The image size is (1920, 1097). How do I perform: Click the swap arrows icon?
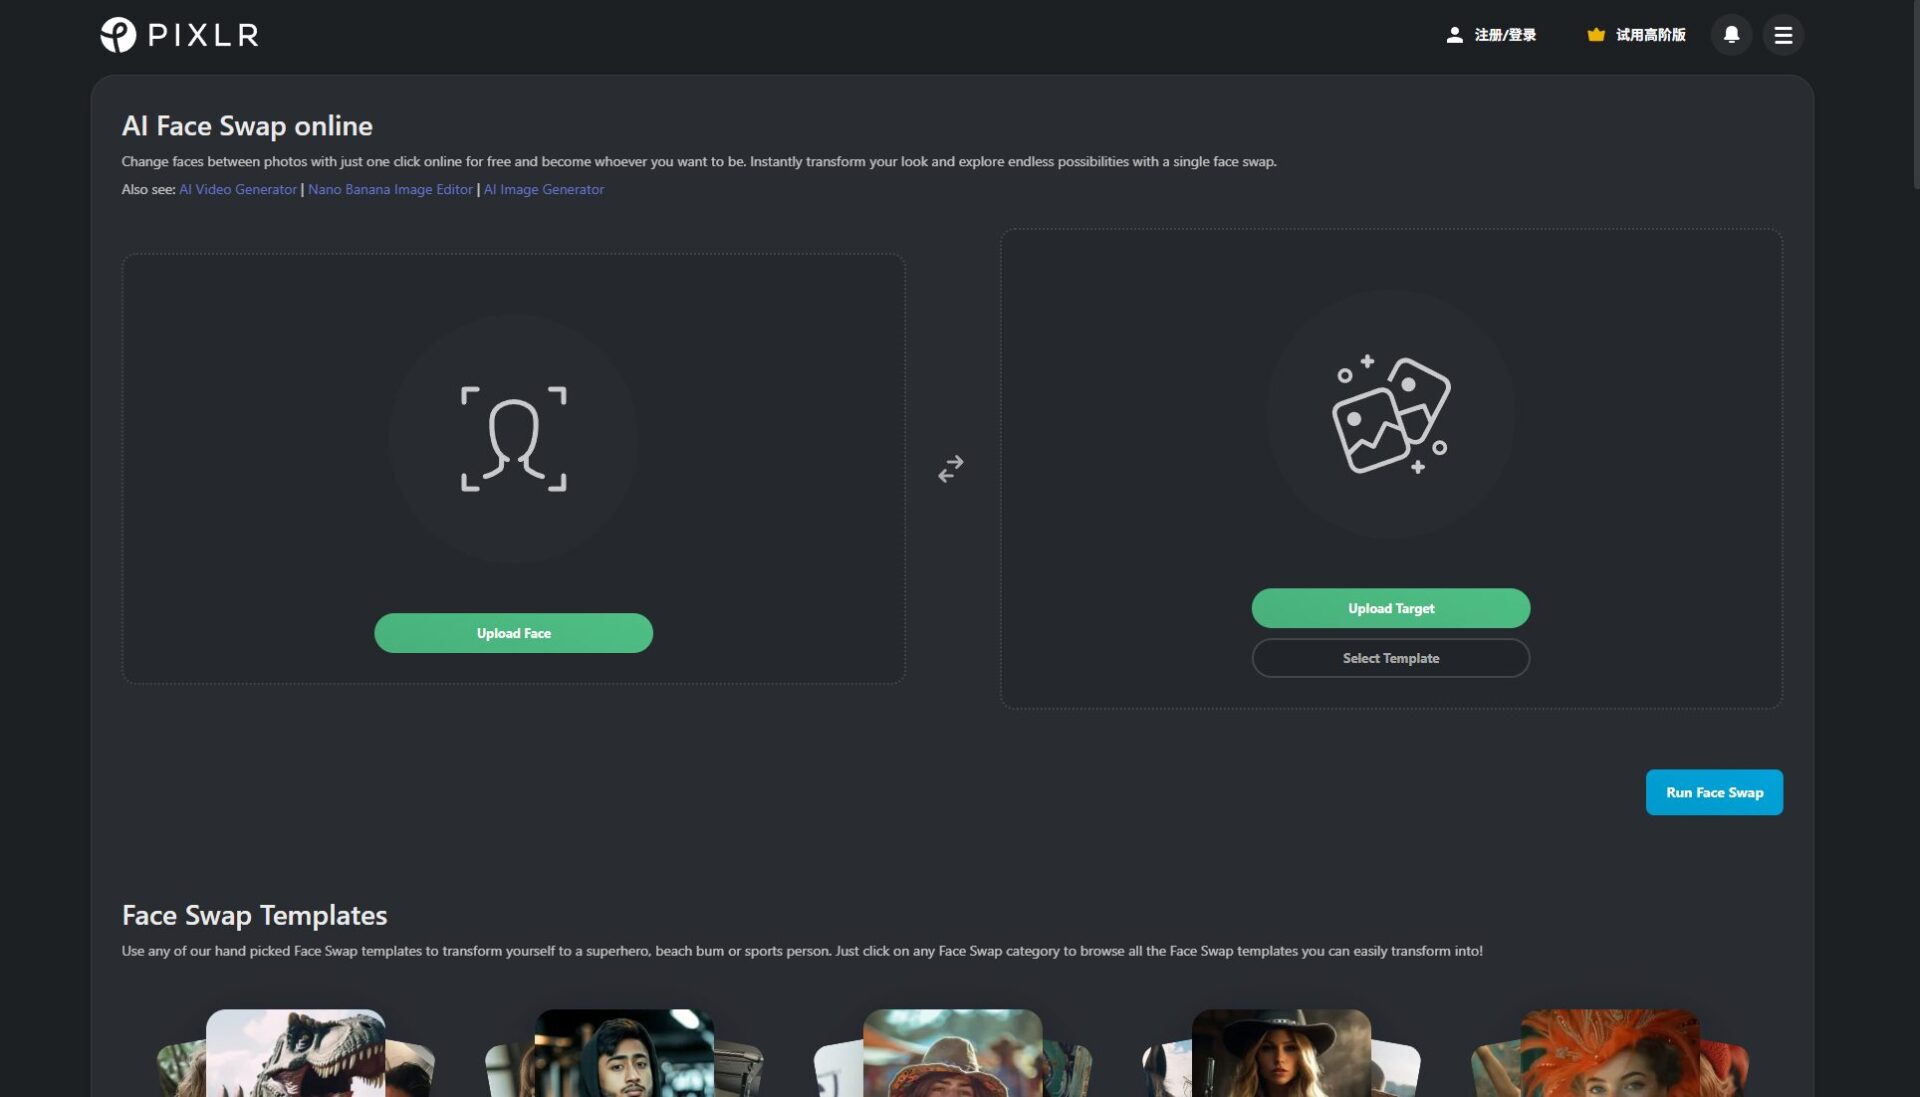pos(950,468)
